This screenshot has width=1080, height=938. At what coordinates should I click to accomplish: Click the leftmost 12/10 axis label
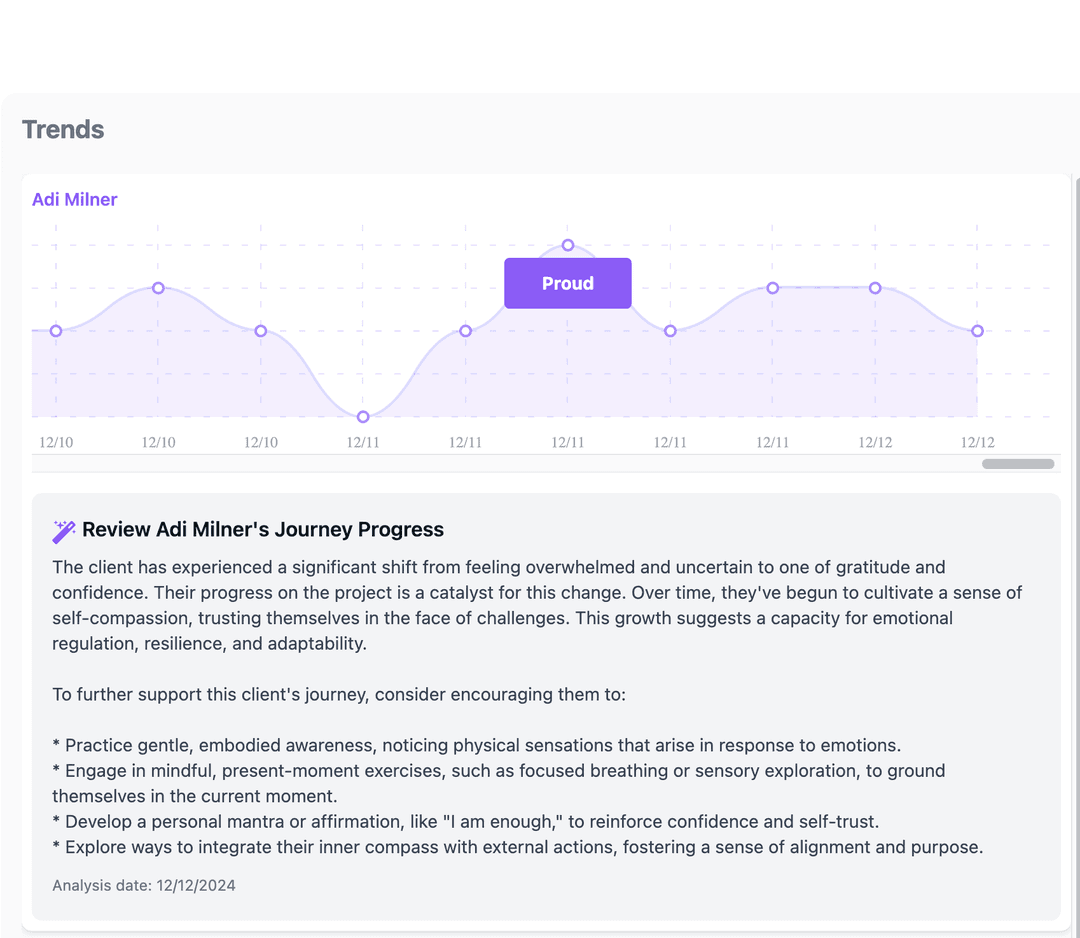(56, 442)
